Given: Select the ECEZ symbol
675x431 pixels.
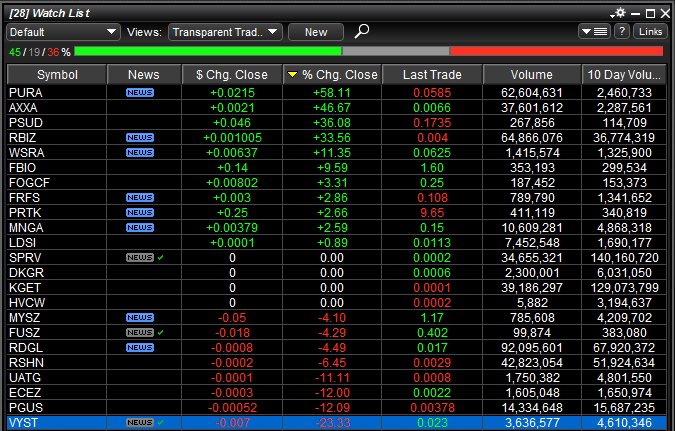Looking at the screenshot, I should click(25, 393).
